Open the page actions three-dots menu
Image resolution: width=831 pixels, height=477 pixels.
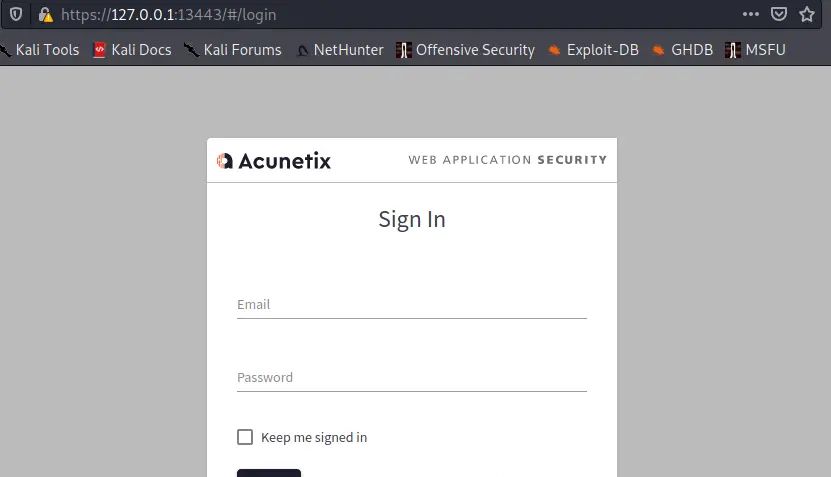751,15
